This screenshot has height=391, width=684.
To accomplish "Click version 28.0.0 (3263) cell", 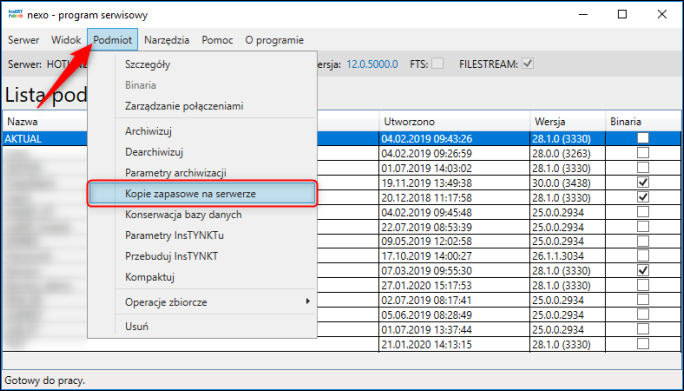I will (568, 154).
